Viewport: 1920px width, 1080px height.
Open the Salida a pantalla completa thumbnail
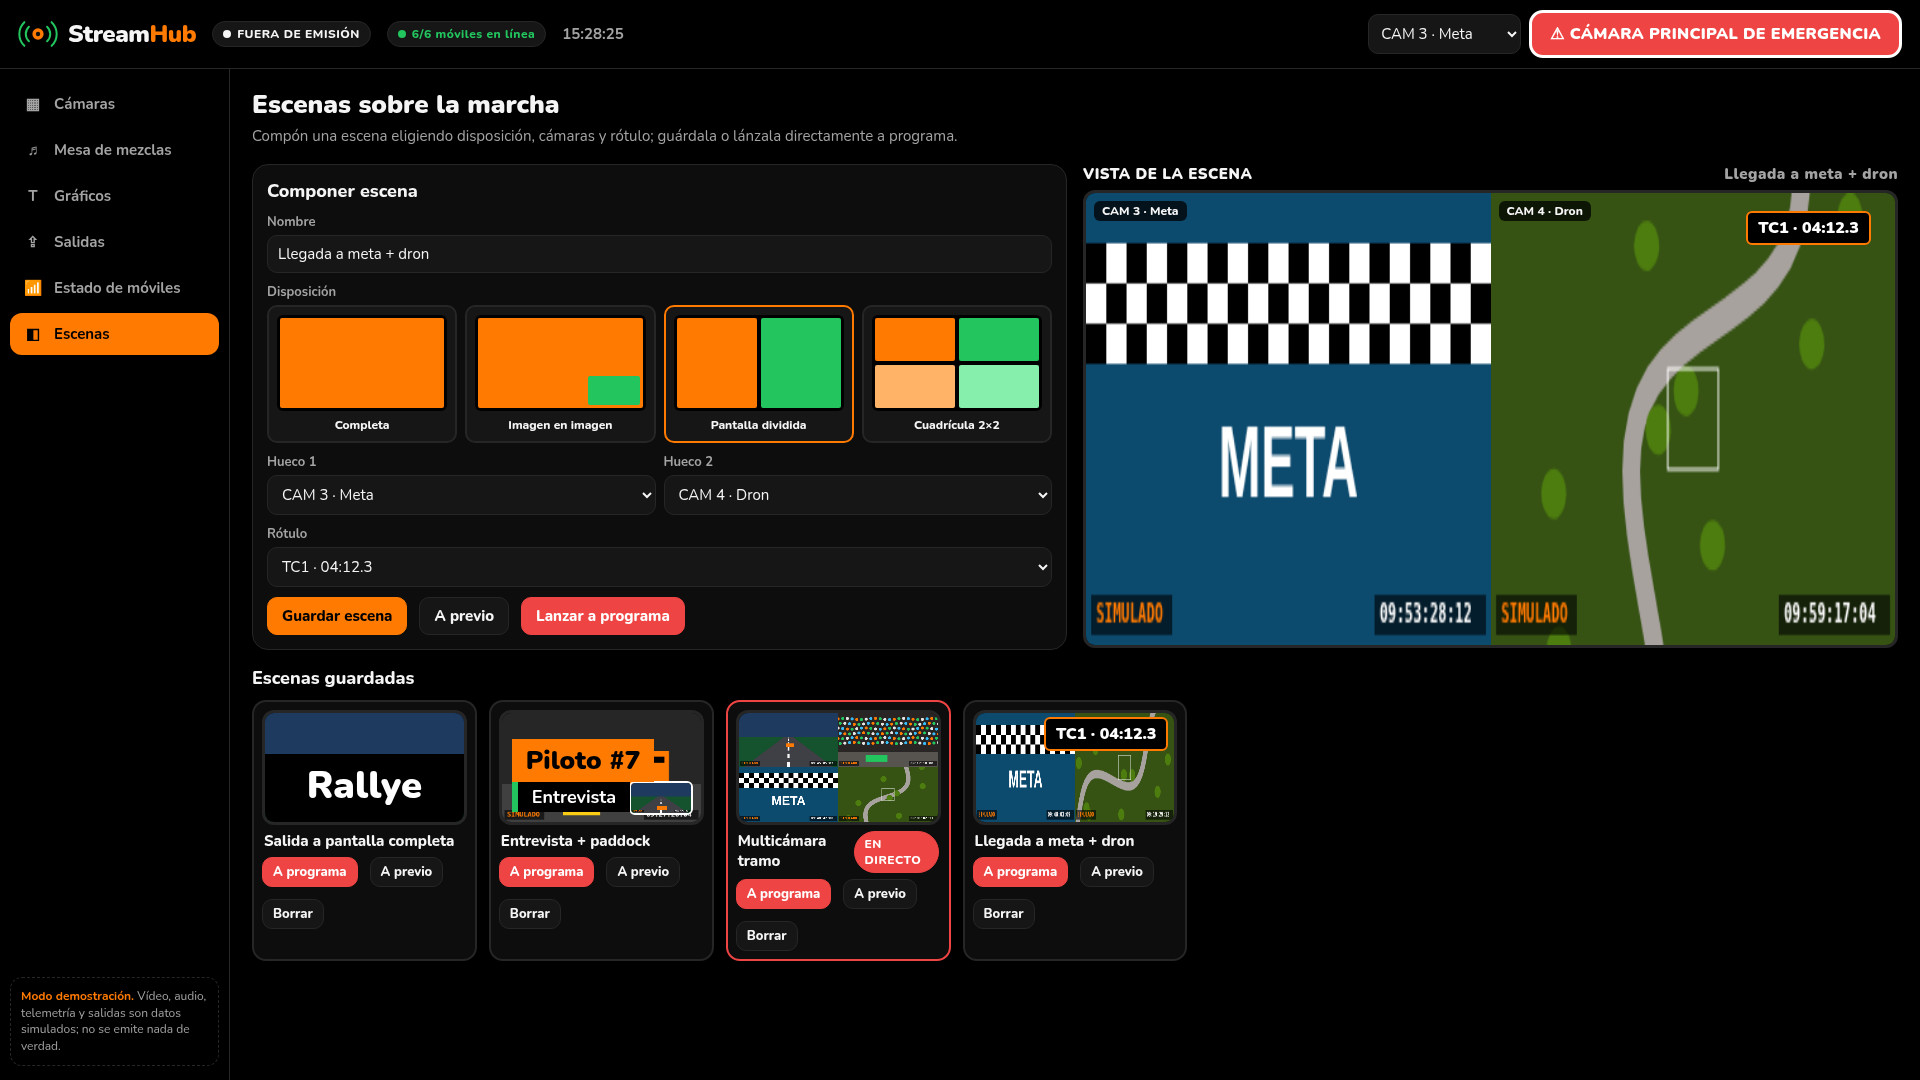(364, 767)
